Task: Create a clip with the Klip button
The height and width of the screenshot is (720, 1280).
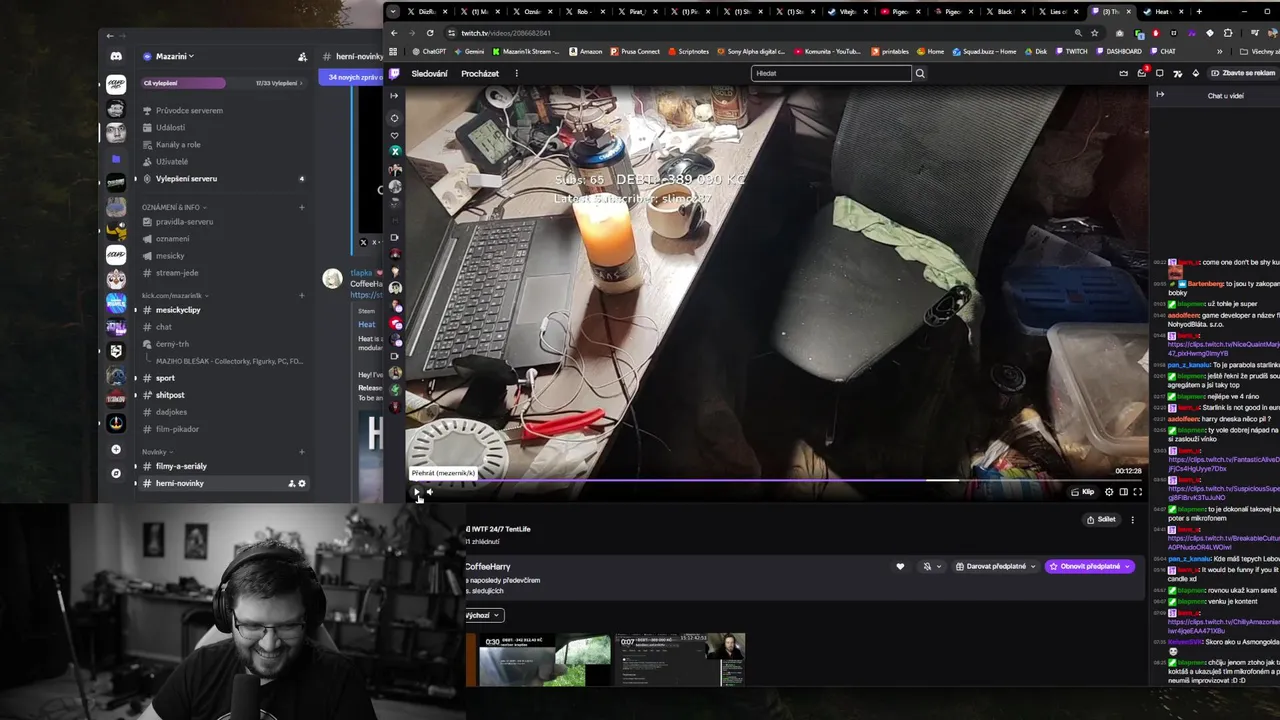Action: coord(1083,492)
